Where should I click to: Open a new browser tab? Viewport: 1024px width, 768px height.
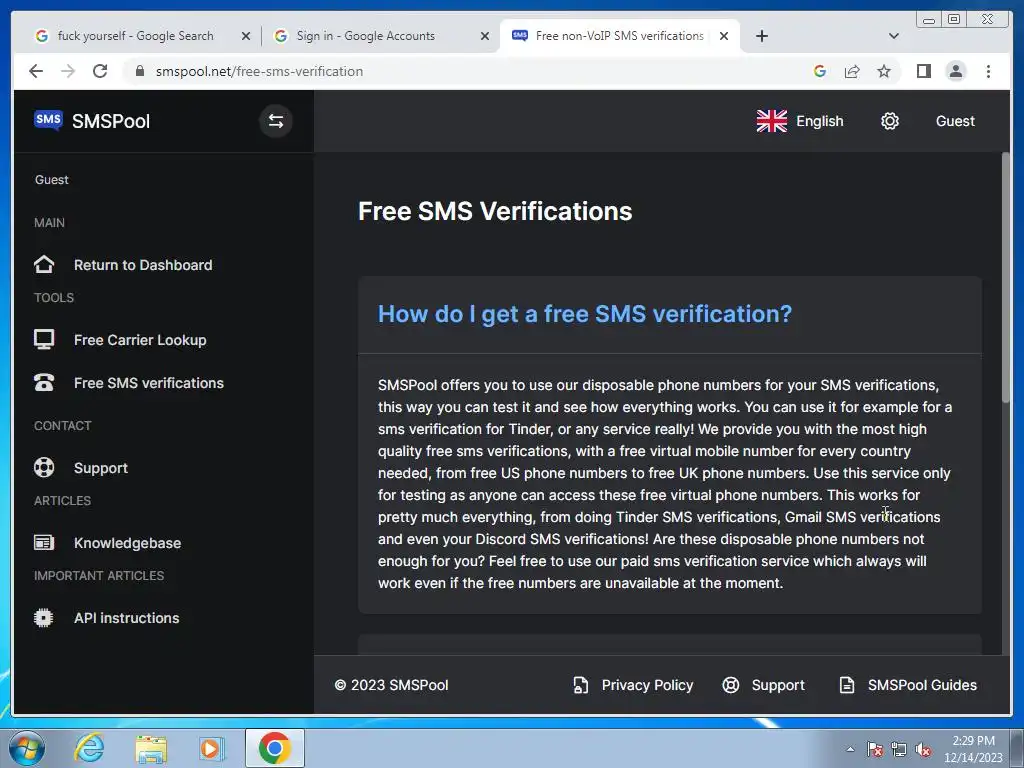(x=761, y=36)
